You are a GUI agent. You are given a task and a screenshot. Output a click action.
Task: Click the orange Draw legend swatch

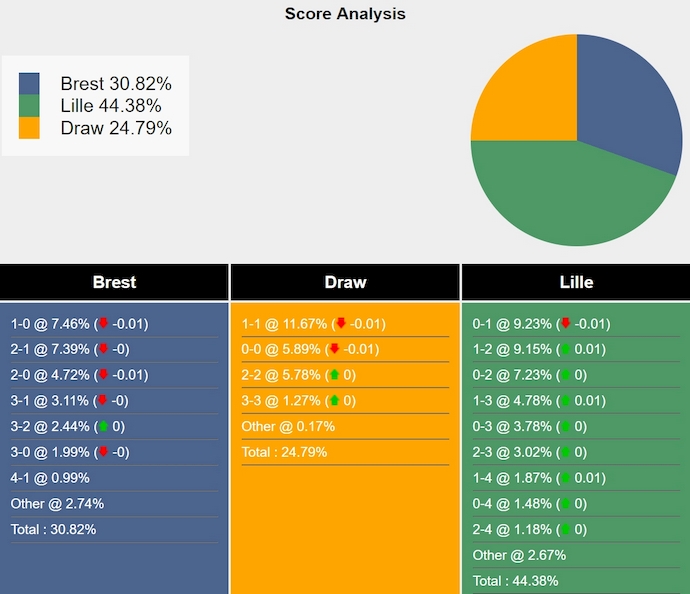pos(29,128)
